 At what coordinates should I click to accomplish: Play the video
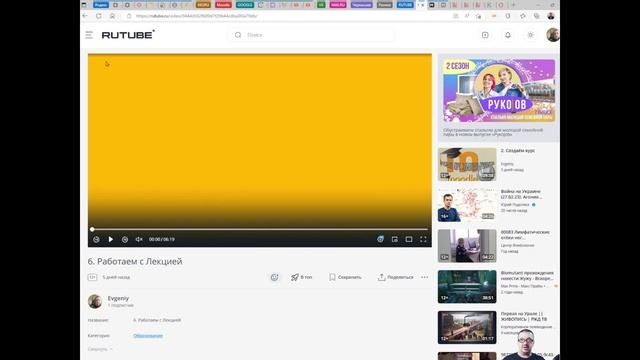pyautogui.click(x=111, y=239)
